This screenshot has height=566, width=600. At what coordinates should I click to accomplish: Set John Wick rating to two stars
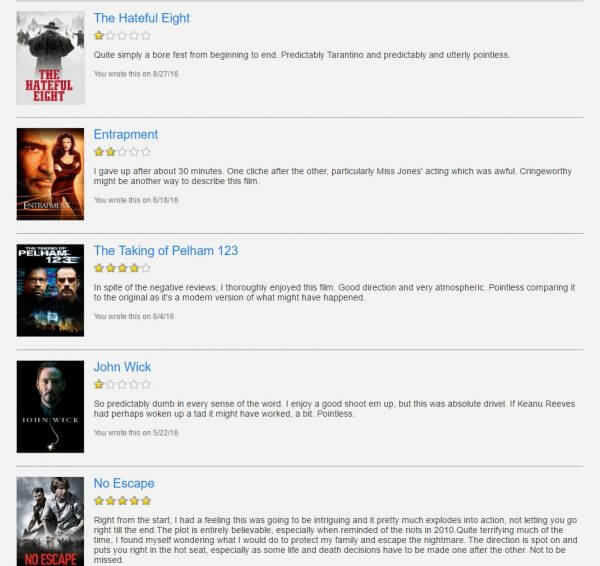tap(111, 385)
